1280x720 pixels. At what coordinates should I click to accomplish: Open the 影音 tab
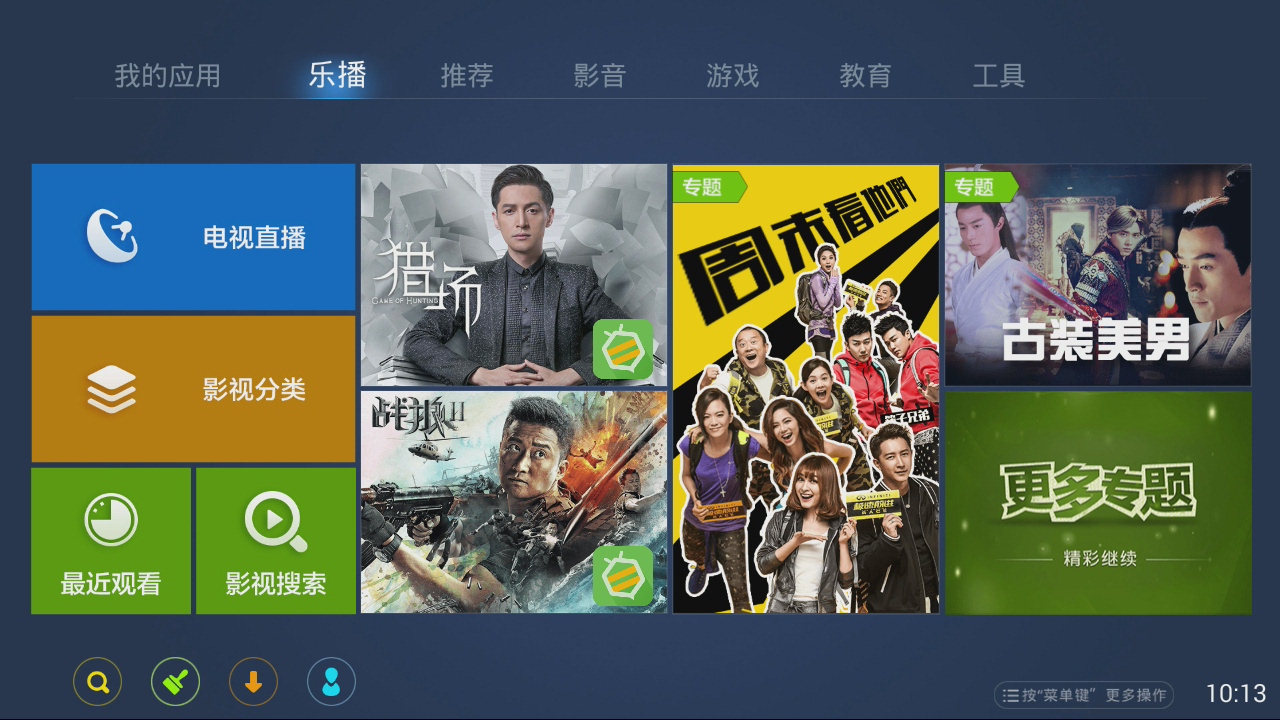tap(600, 76)
